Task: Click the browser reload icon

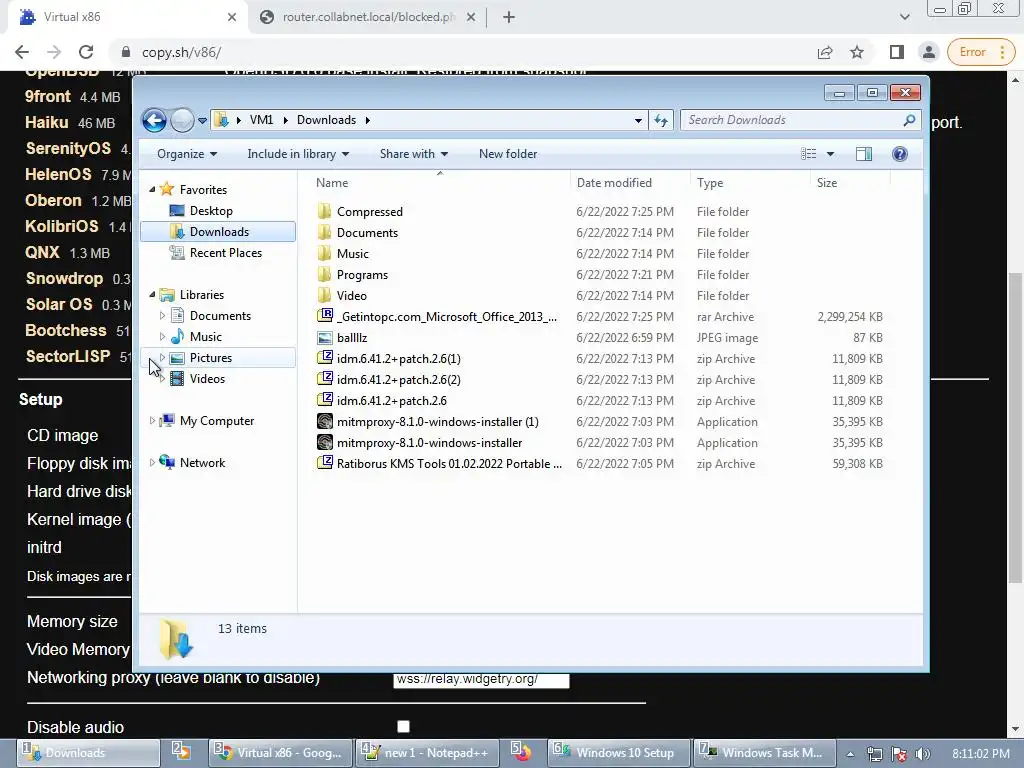Action: 86,52
